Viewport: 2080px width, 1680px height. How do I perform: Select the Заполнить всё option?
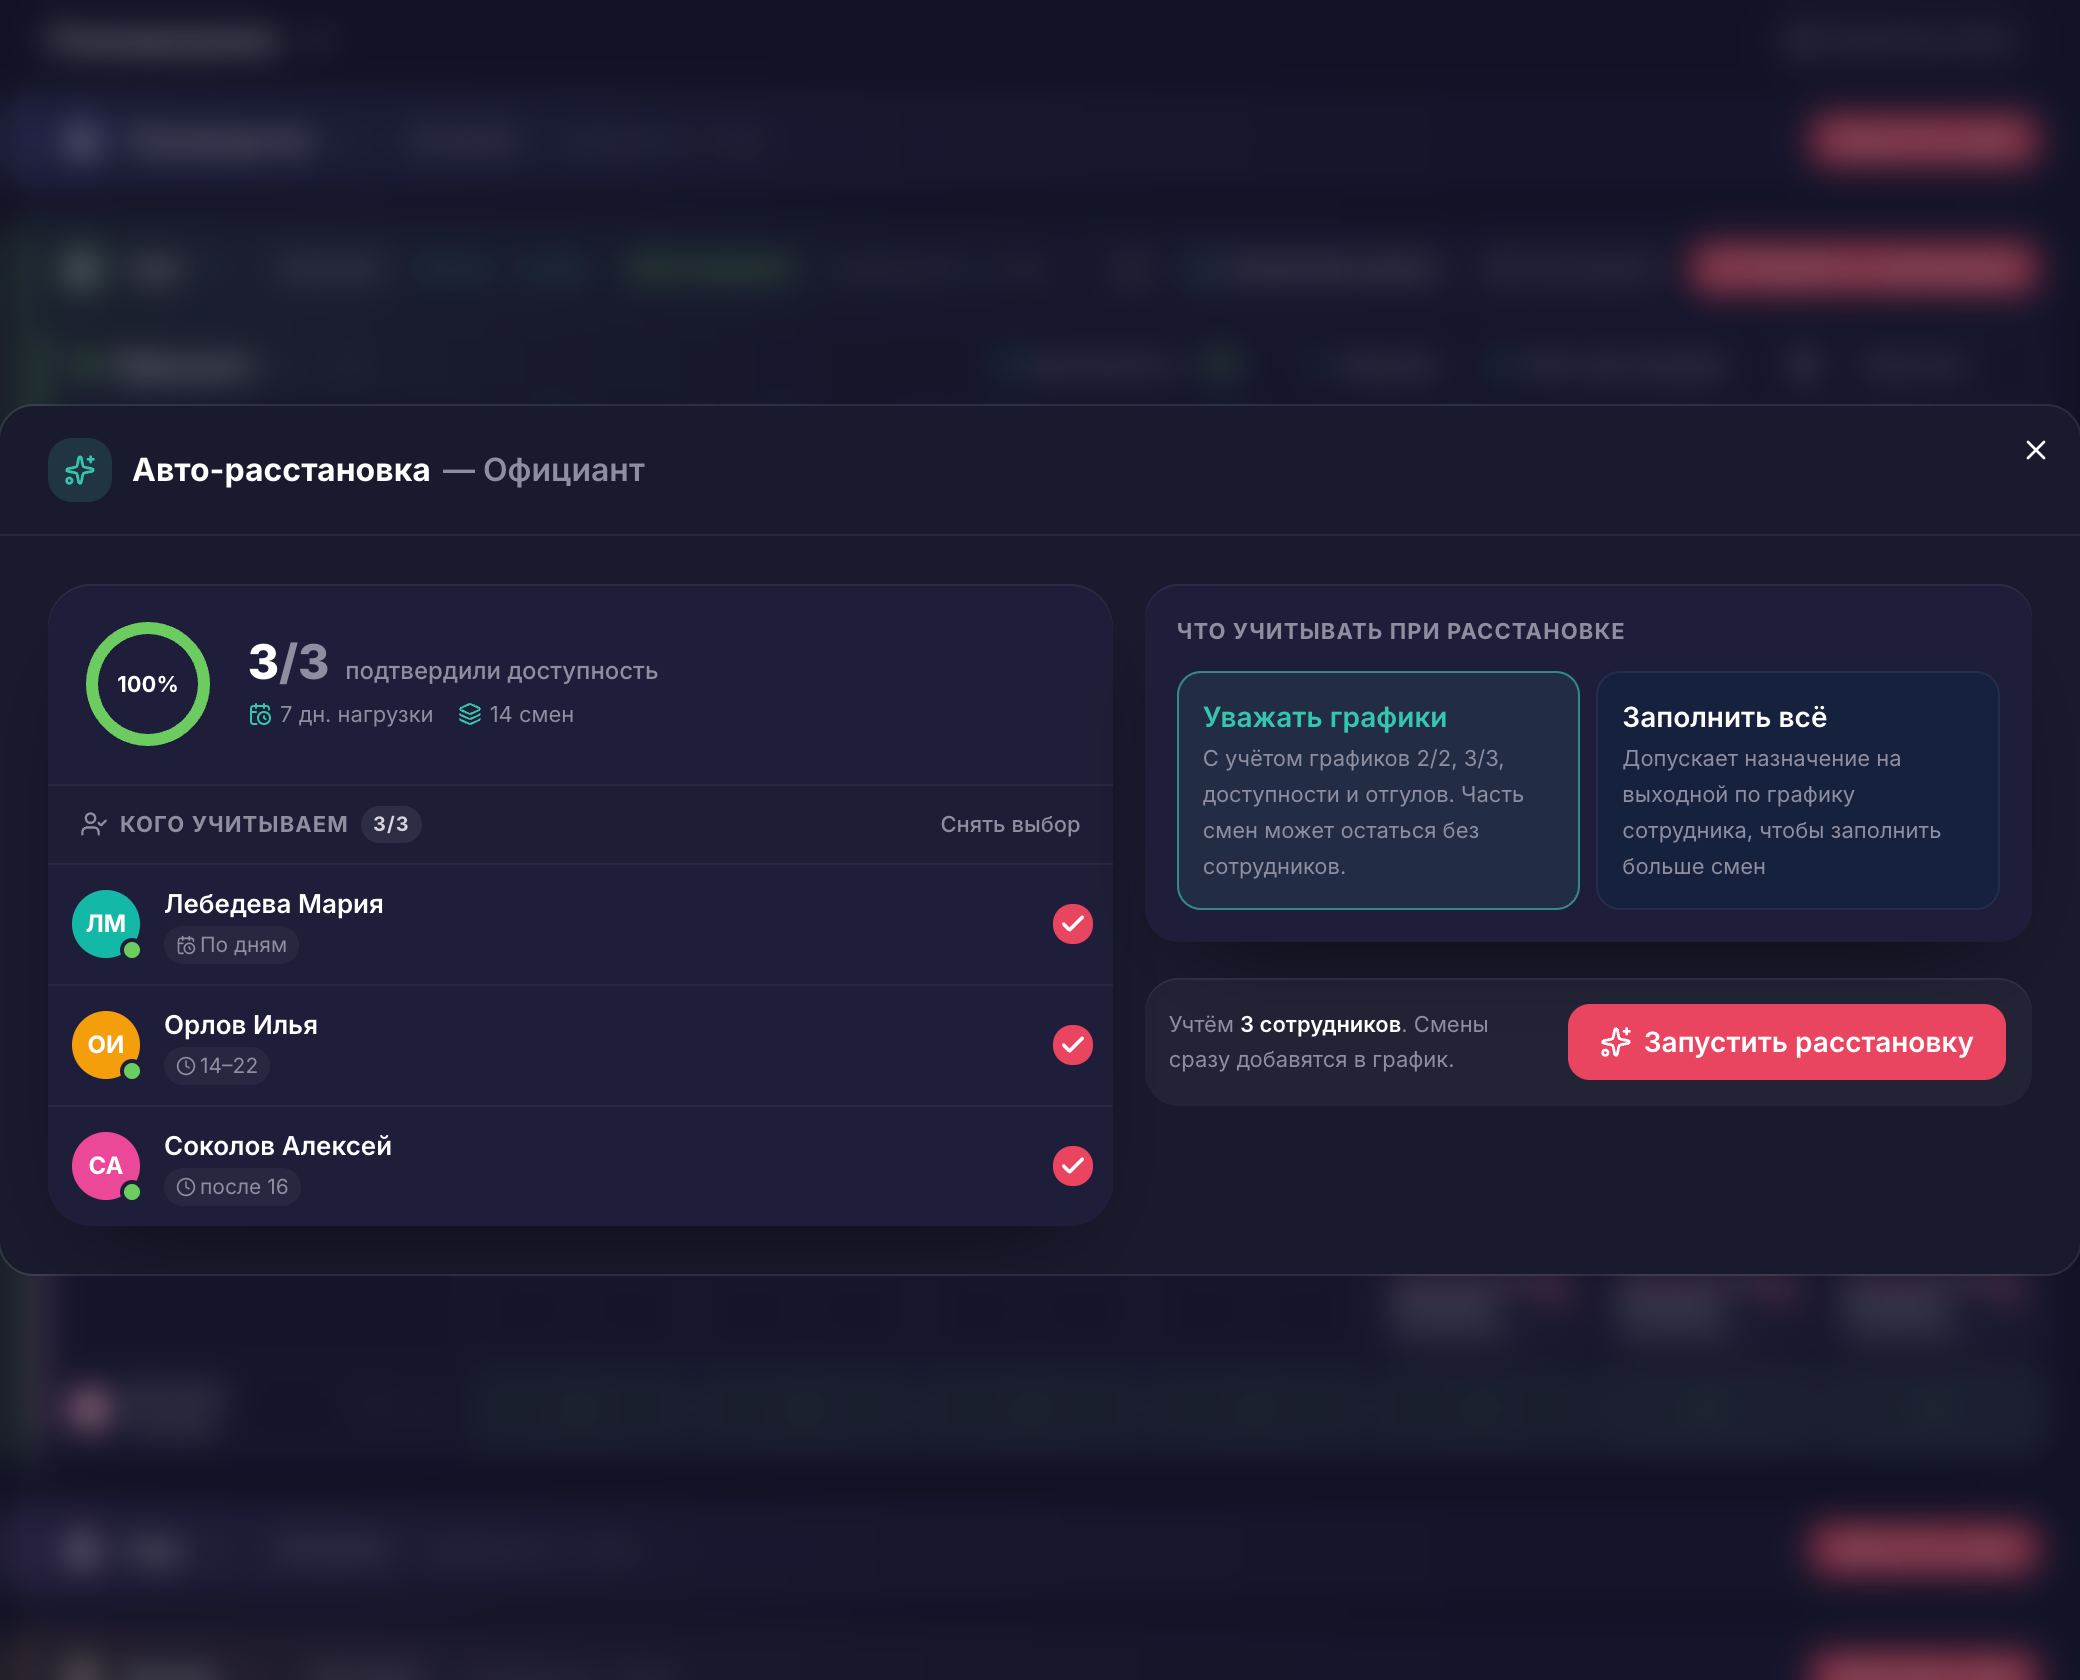pyautogui.click(x=1797, y=790)
